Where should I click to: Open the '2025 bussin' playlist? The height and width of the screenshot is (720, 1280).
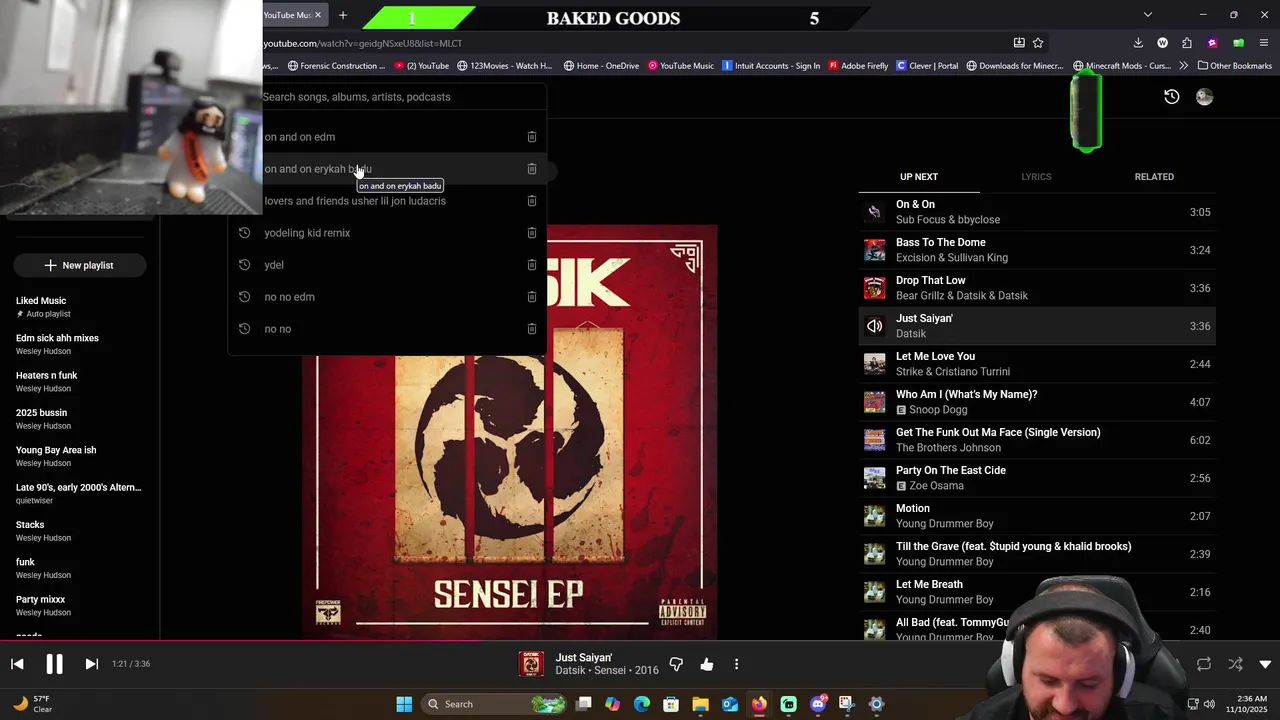click(x=79, y=419)
